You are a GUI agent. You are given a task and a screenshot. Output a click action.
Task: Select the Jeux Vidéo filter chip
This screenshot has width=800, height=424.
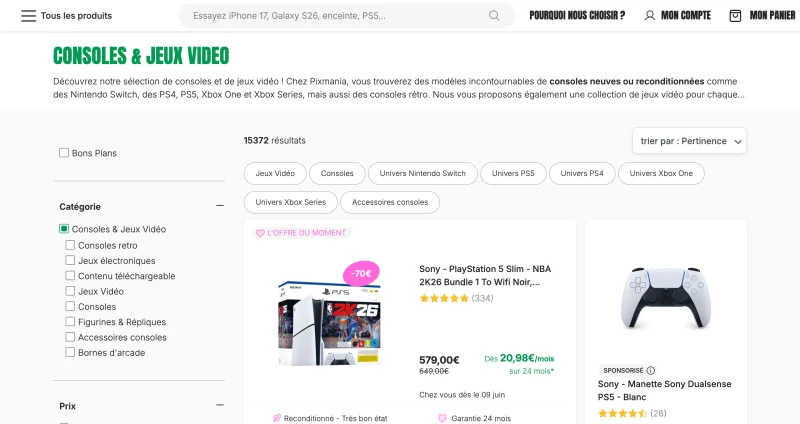point(275,173)
